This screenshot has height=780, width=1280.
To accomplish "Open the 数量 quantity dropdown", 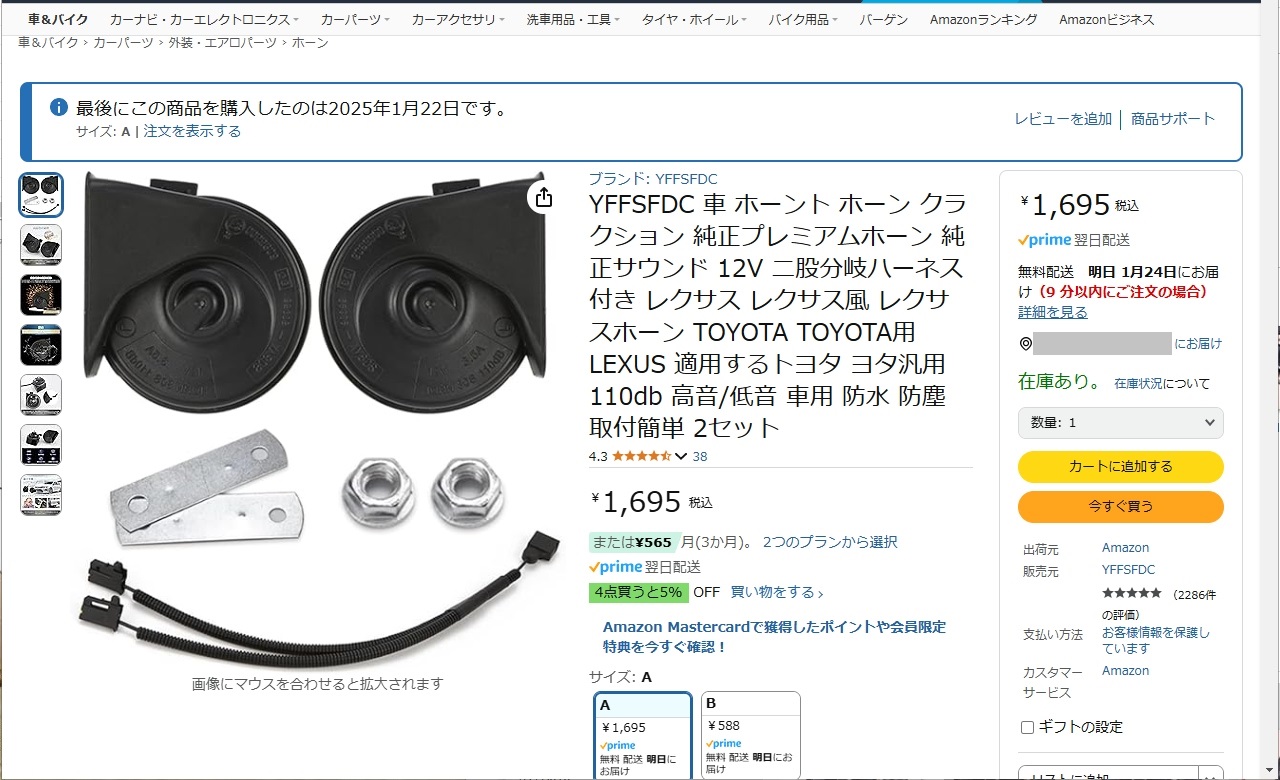I will click(x=1121, y=422).
